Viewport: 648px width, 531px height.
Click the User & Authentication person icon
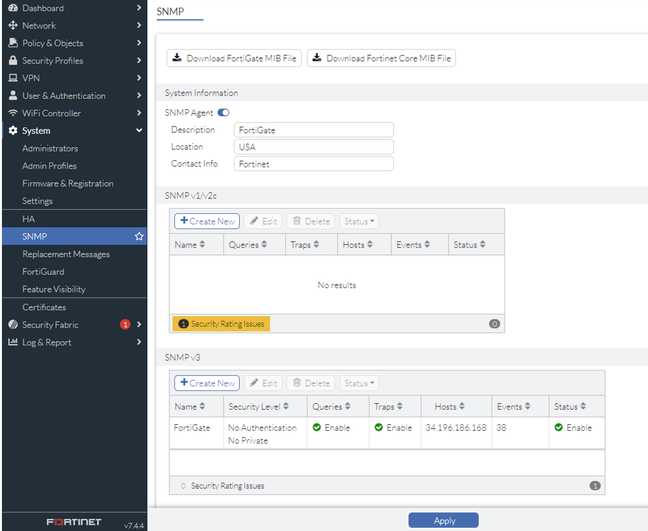coord(13,95)
